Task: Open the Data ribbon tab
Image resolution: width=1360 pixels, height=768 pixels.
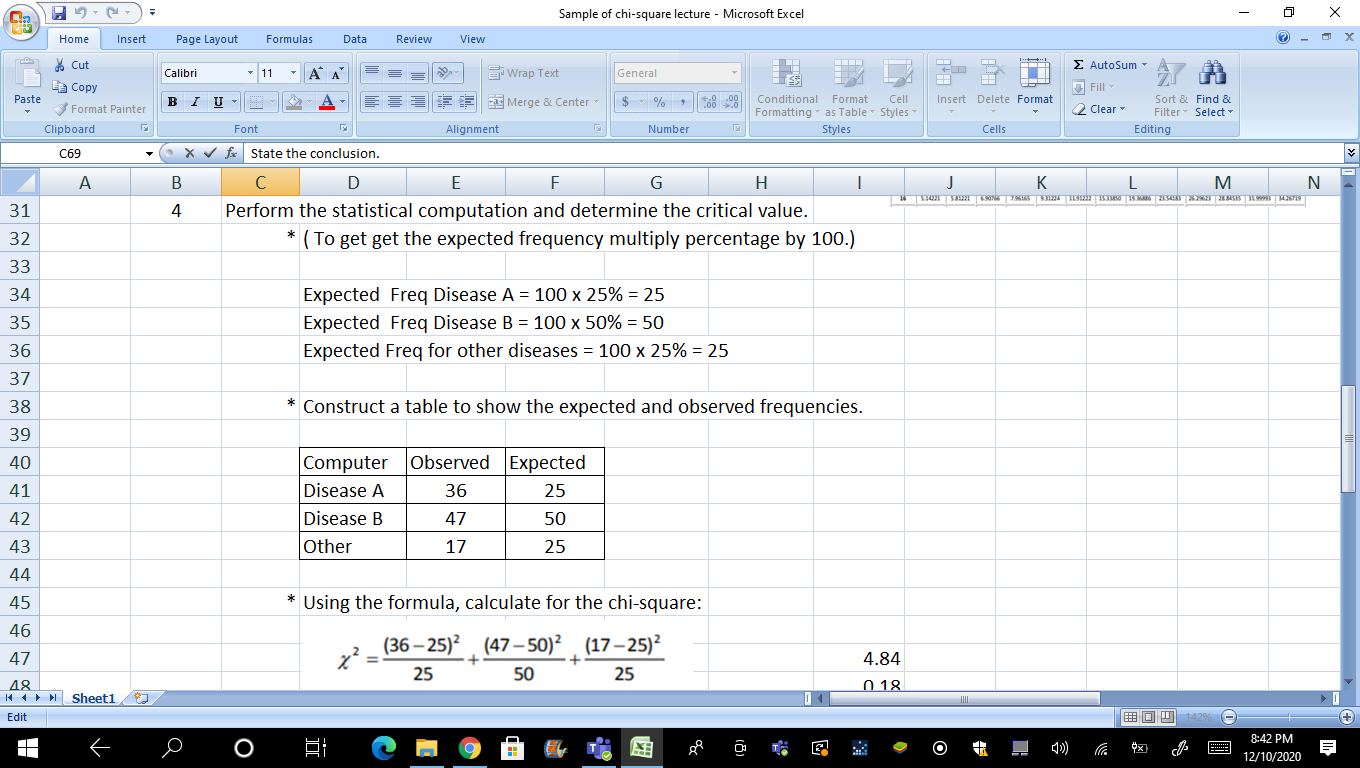Action: point(355,39)
